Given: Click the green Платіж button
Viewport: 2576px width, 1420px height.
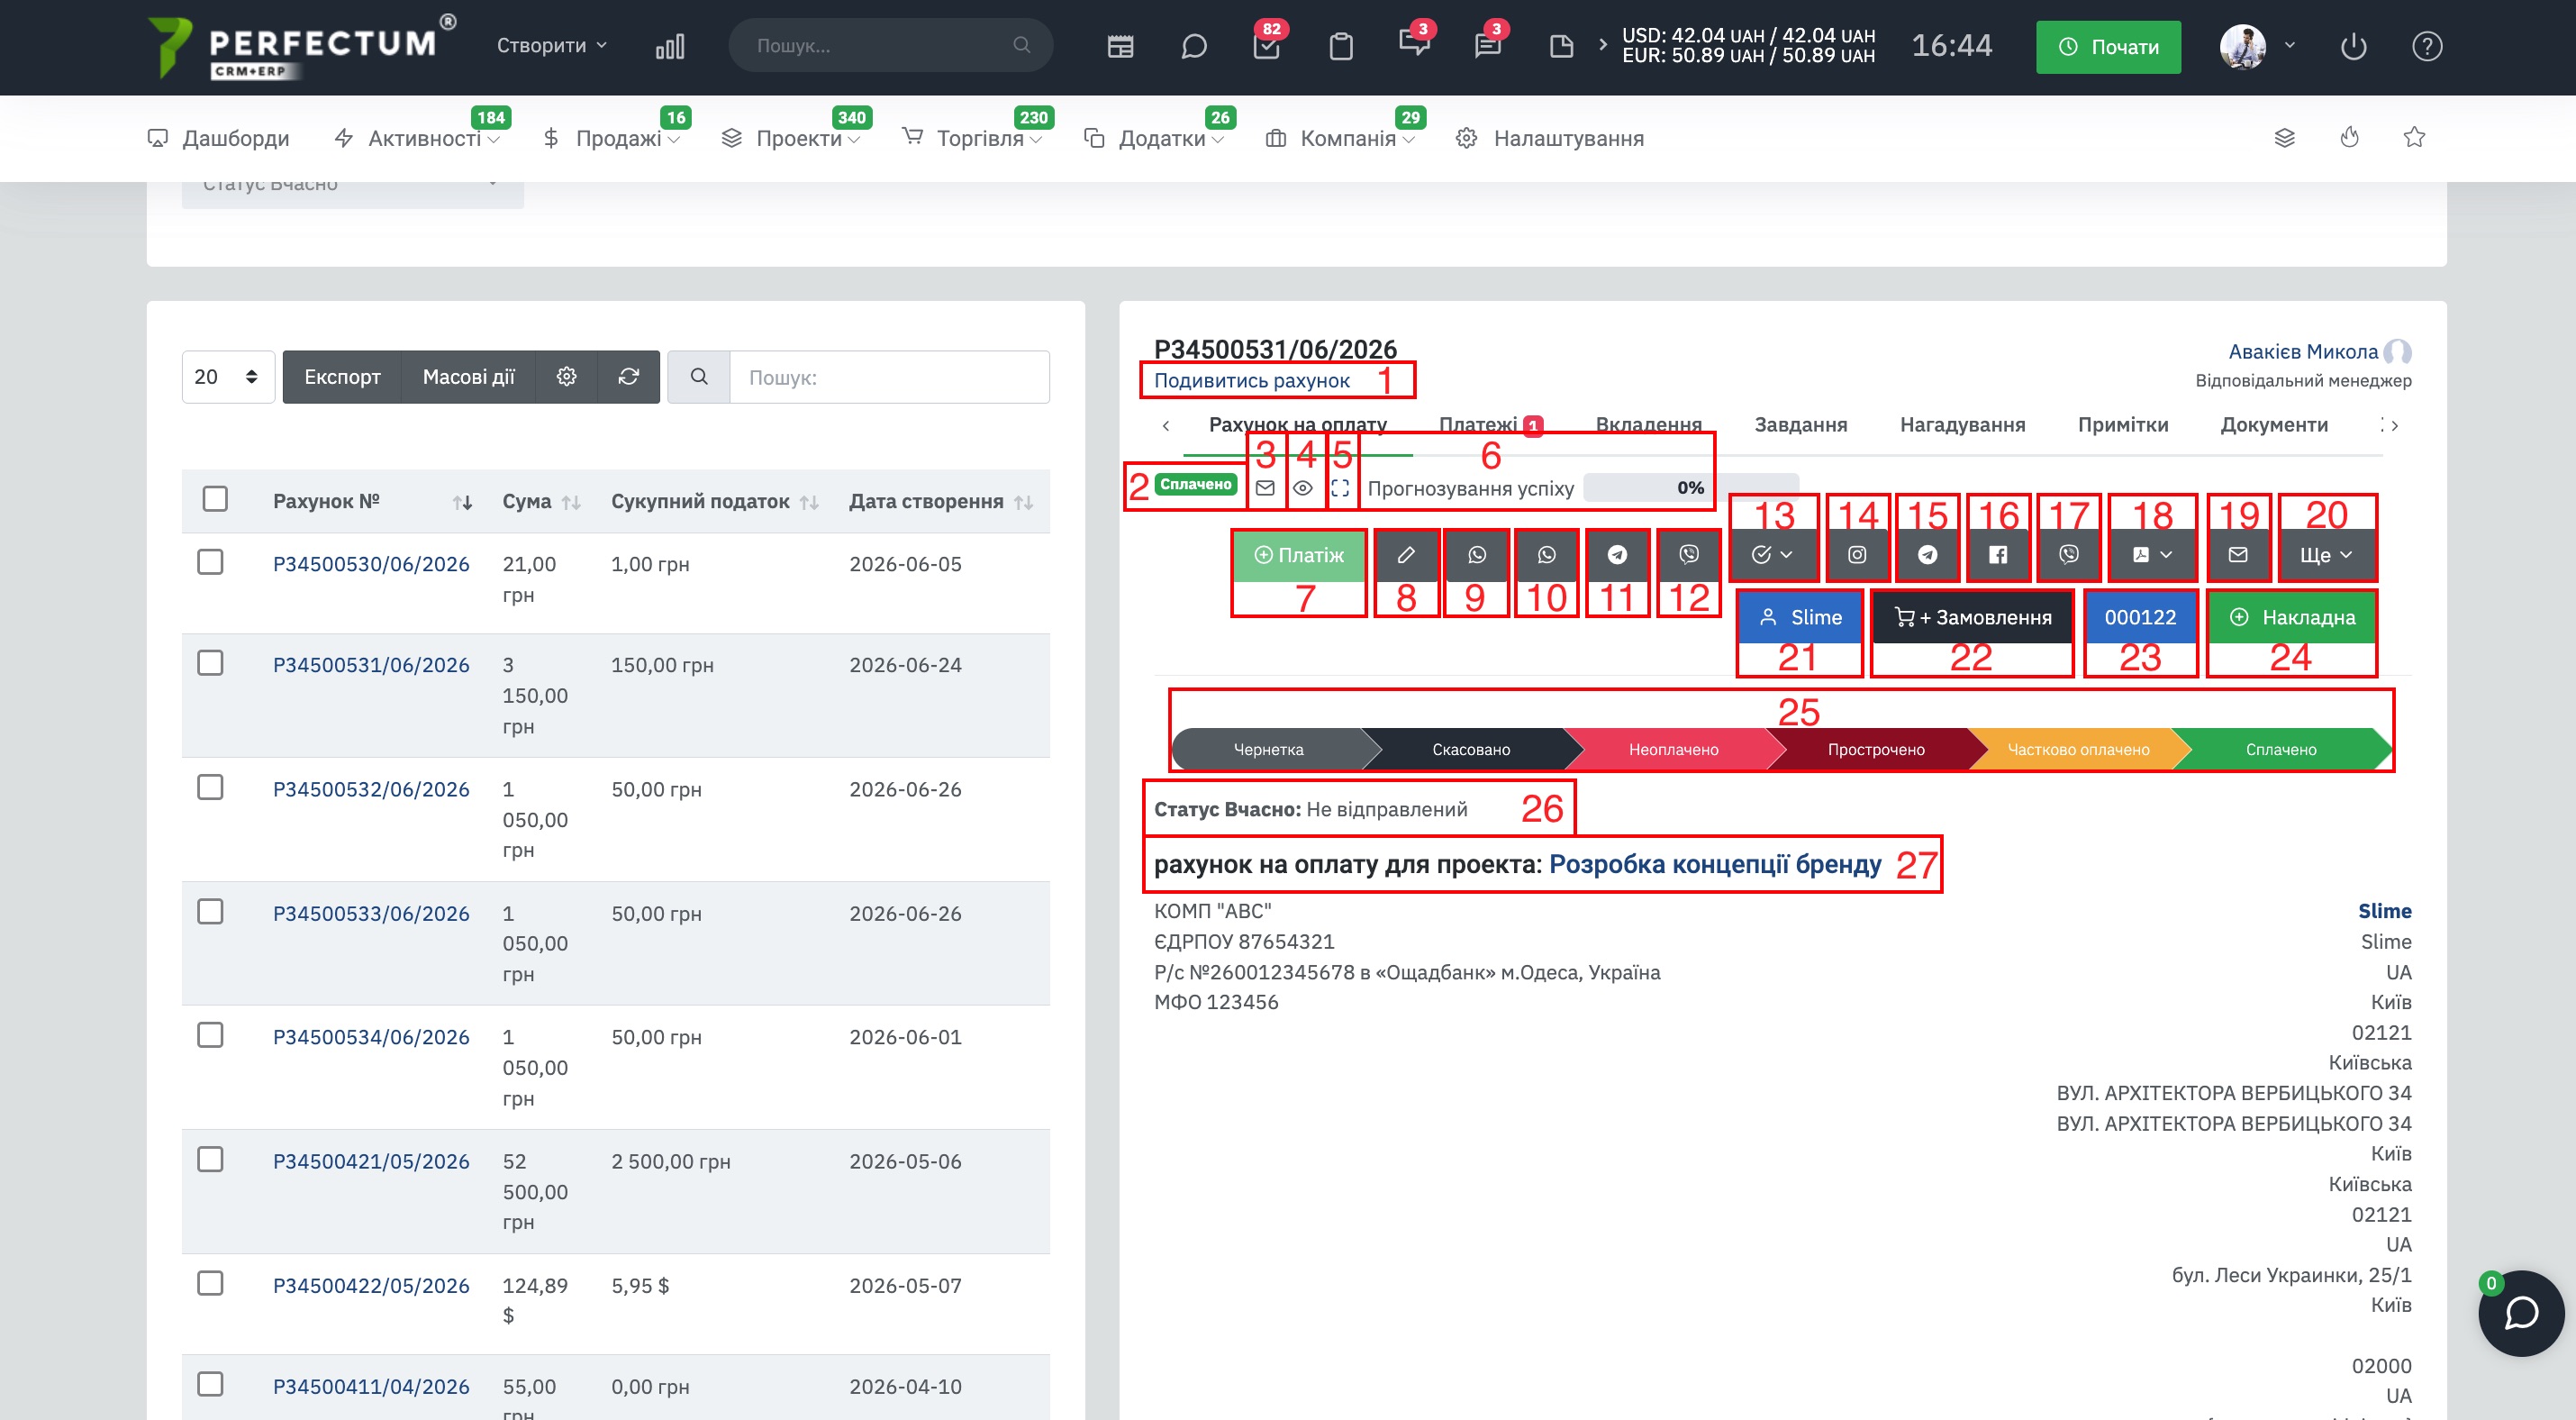Looking at the screenshot, I should pyautogui.click(x=1299, y=555).
